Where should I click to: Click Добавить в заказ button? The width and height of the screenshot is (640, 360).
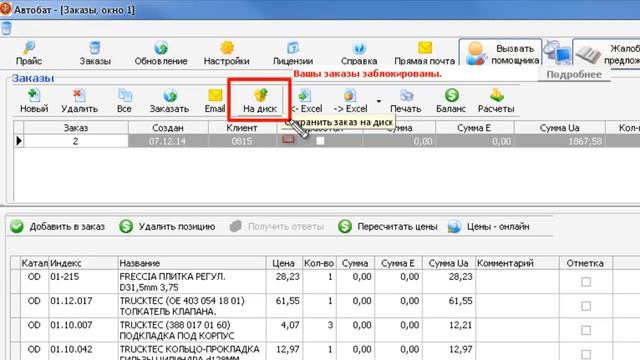pyautogui.click(x=58, y=227)
